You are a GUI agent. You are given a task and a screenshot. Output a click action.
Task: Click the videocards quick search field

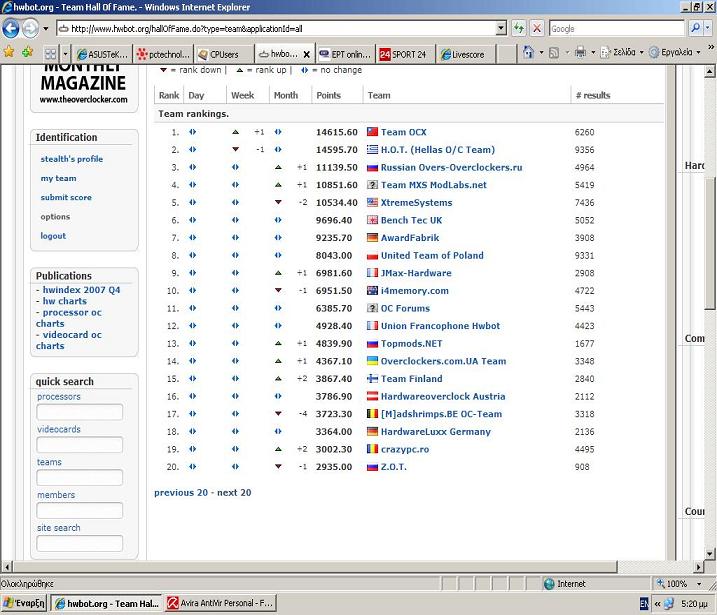[80, 445]
